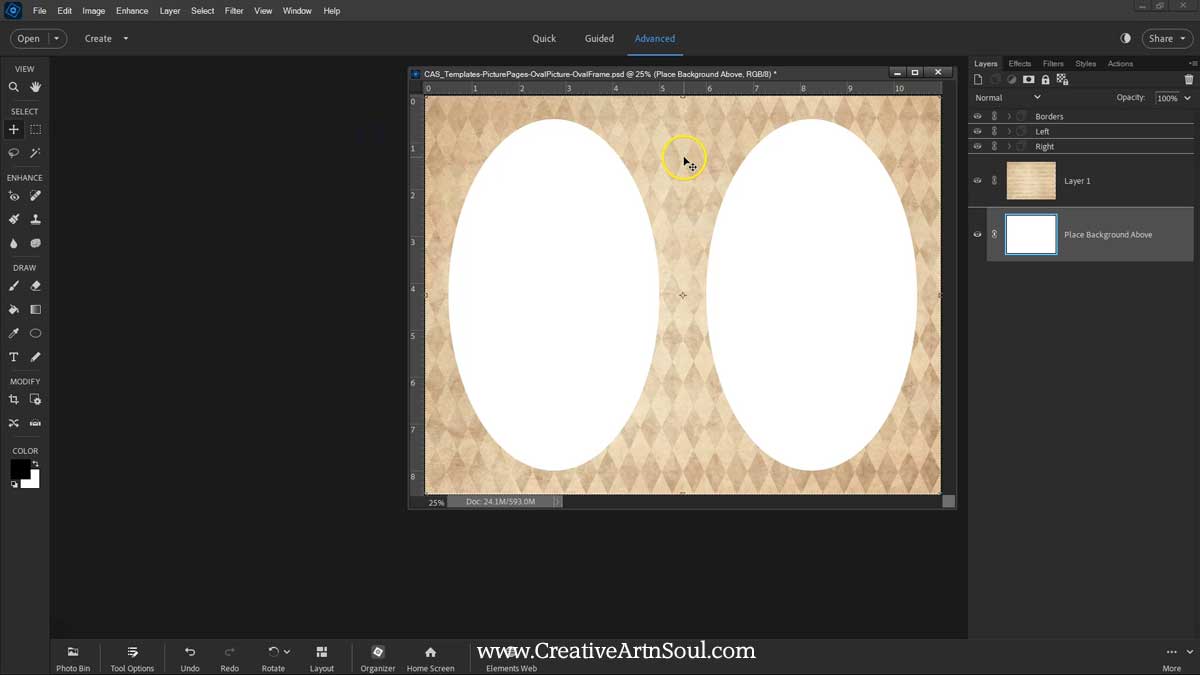Select the Color Picker eyedropper tool
Image resolution: width=1200 pixels, height=675 pixels.
[x=14, y=333]
